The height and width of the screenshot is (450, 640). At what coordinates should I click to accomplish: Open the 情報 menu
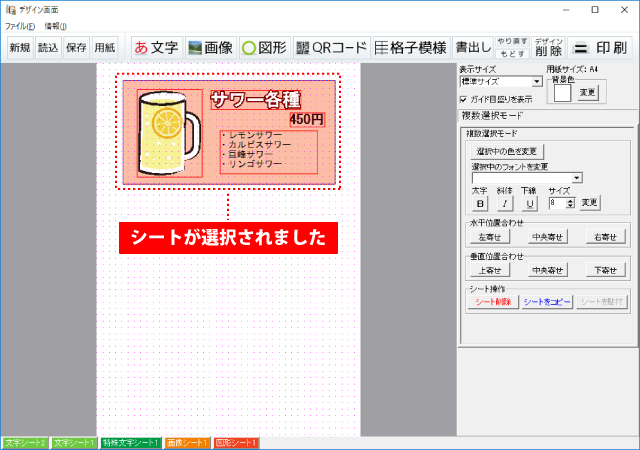(x=55, y=26)
